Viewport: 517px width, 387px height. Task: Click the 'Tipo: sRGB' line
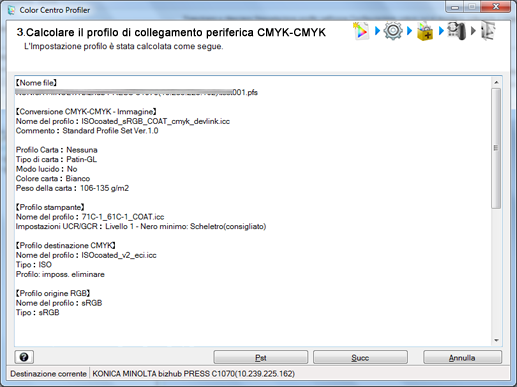click(x=37, y=313)
